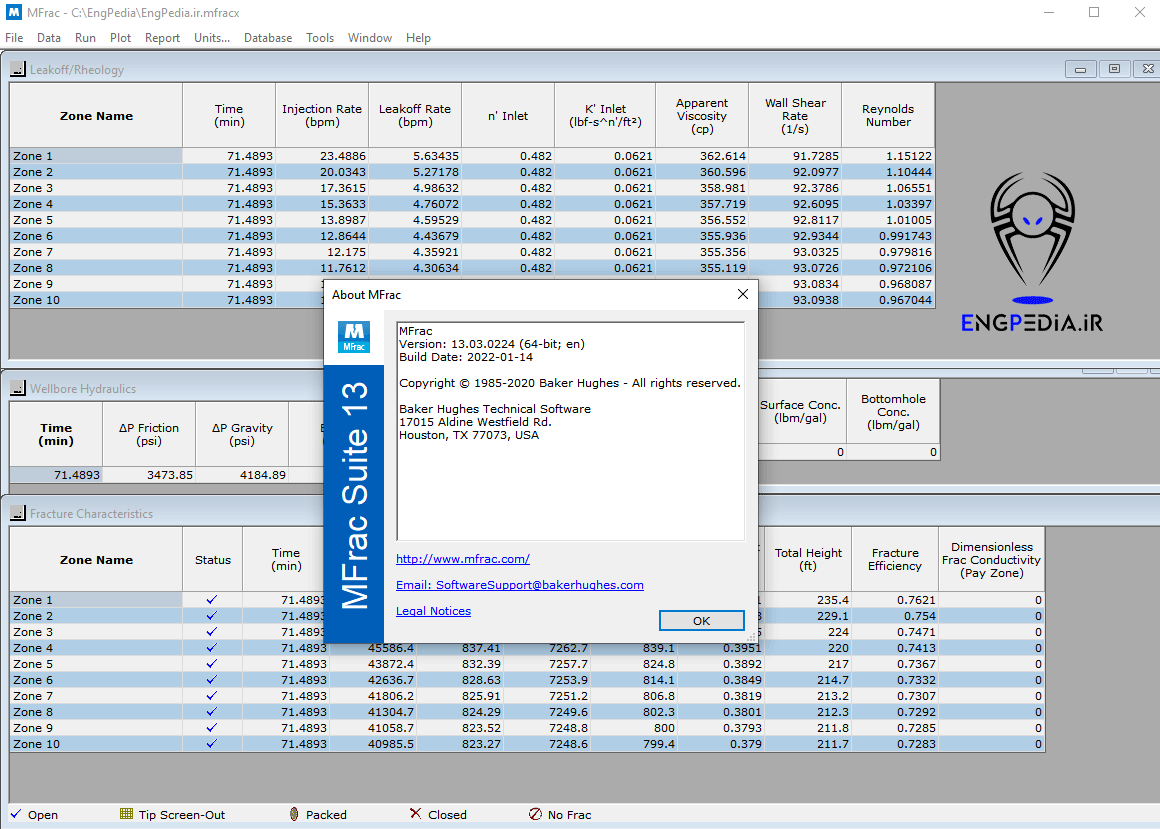
Task: Open the Database menu
Action: click(x=268, y=38)
